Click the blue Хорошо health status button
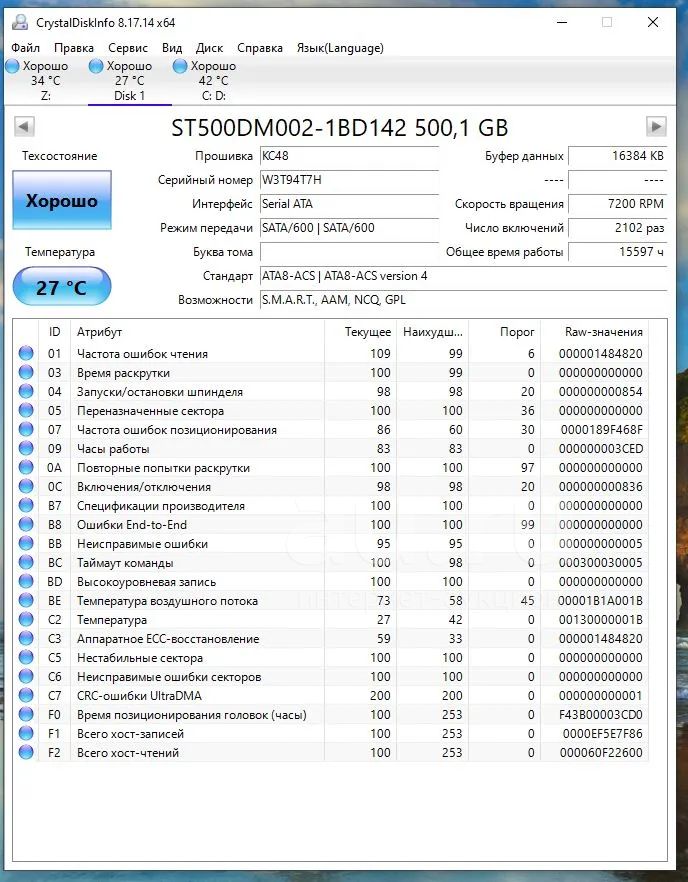Viewport: 688px width, 882px height. click(62, 200)
